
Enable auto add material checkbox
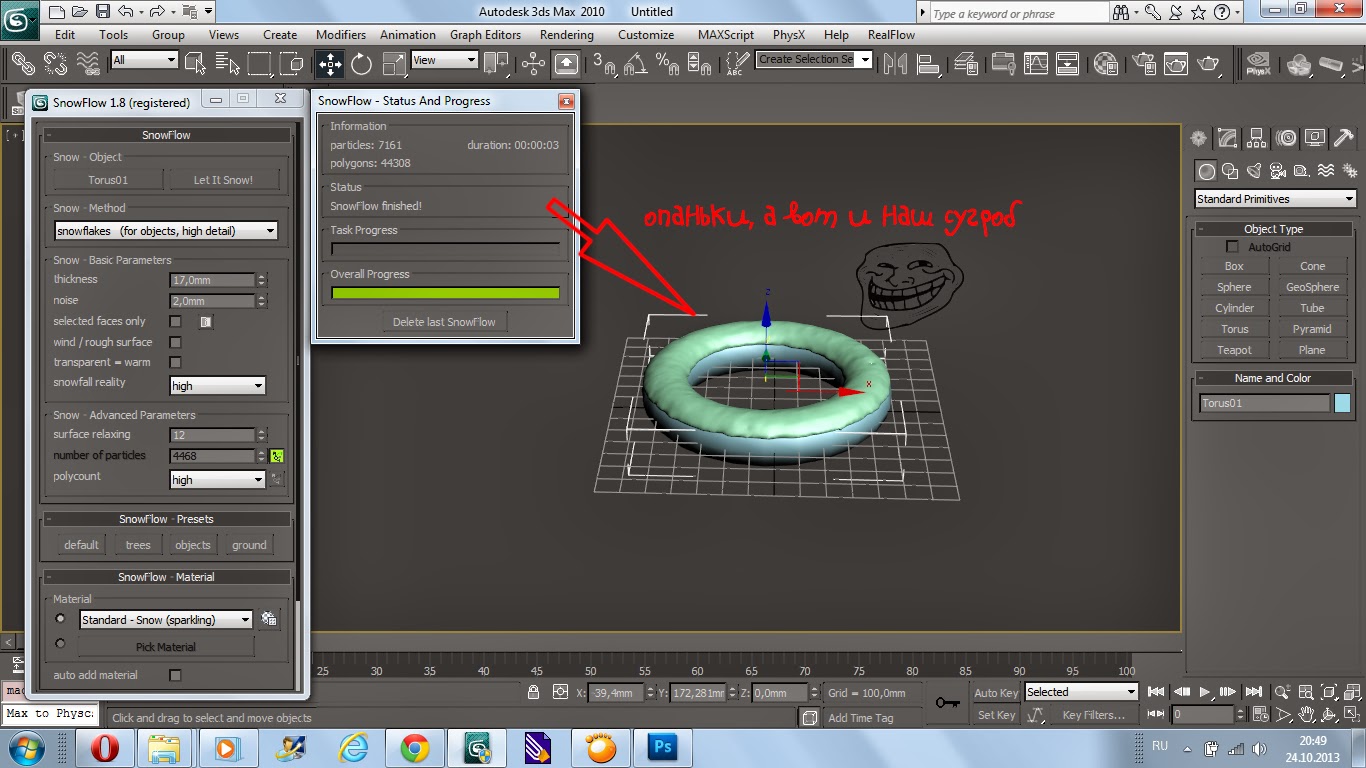pyautogui.click(x=176, y=675)
